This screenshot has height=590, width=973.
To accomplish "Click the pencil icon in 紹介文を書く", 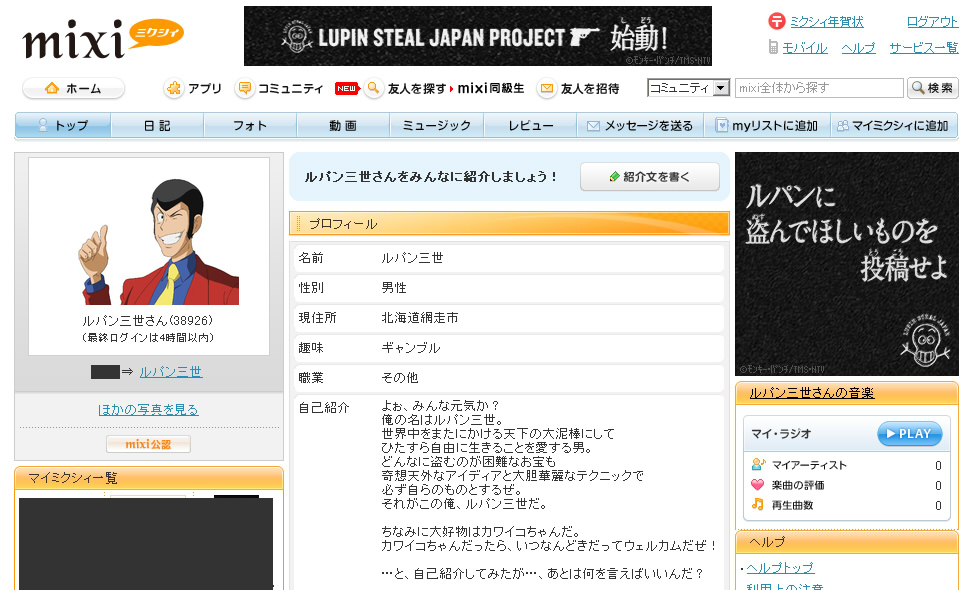I will [614, 177].
